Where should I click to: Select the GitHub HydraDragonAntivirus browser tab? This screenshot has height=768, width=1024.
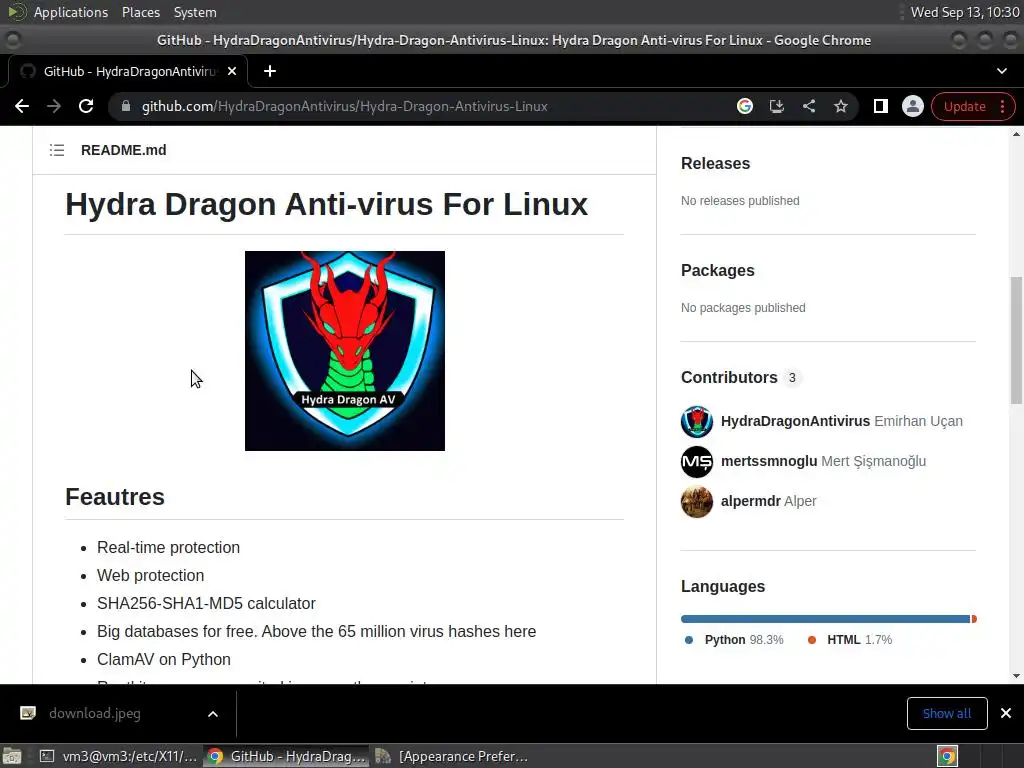[x=128, y=71]
